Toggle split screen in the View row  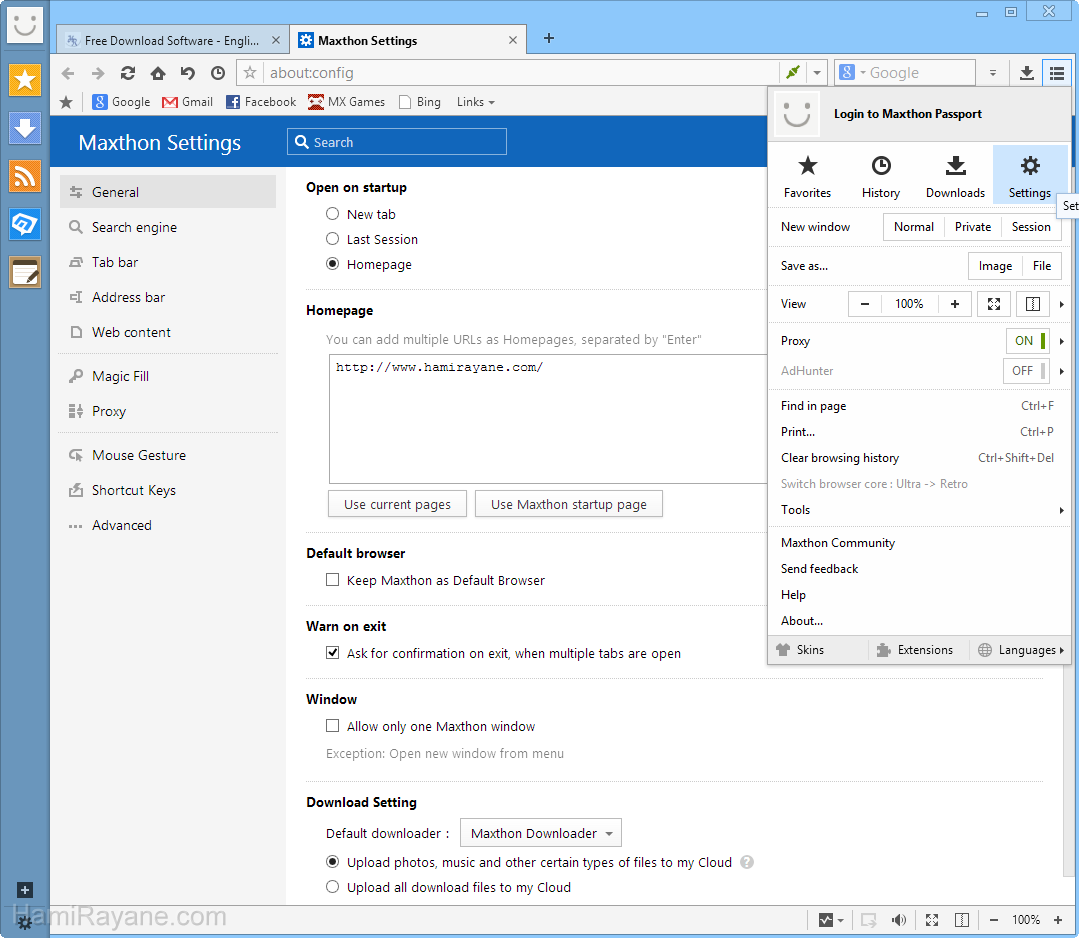pos(1033,304)
